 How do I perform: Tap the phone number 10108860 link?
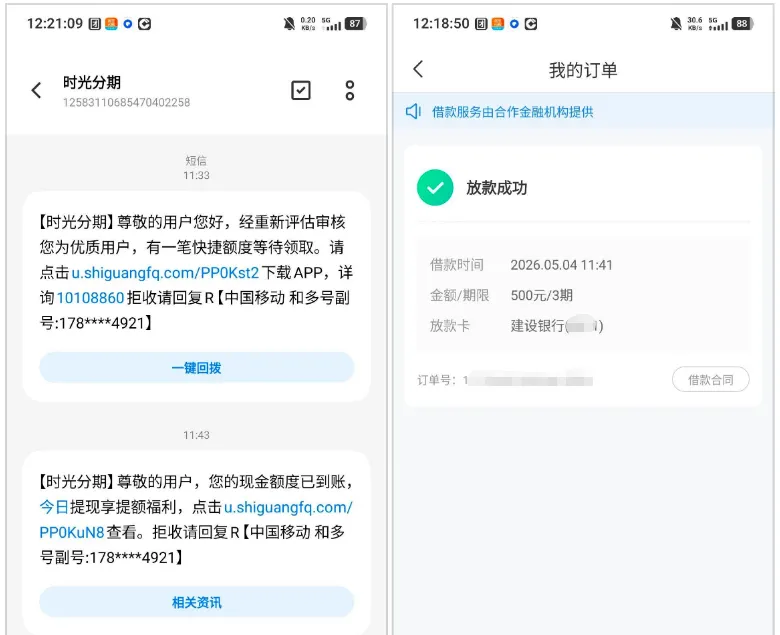(x=90, y=298)
